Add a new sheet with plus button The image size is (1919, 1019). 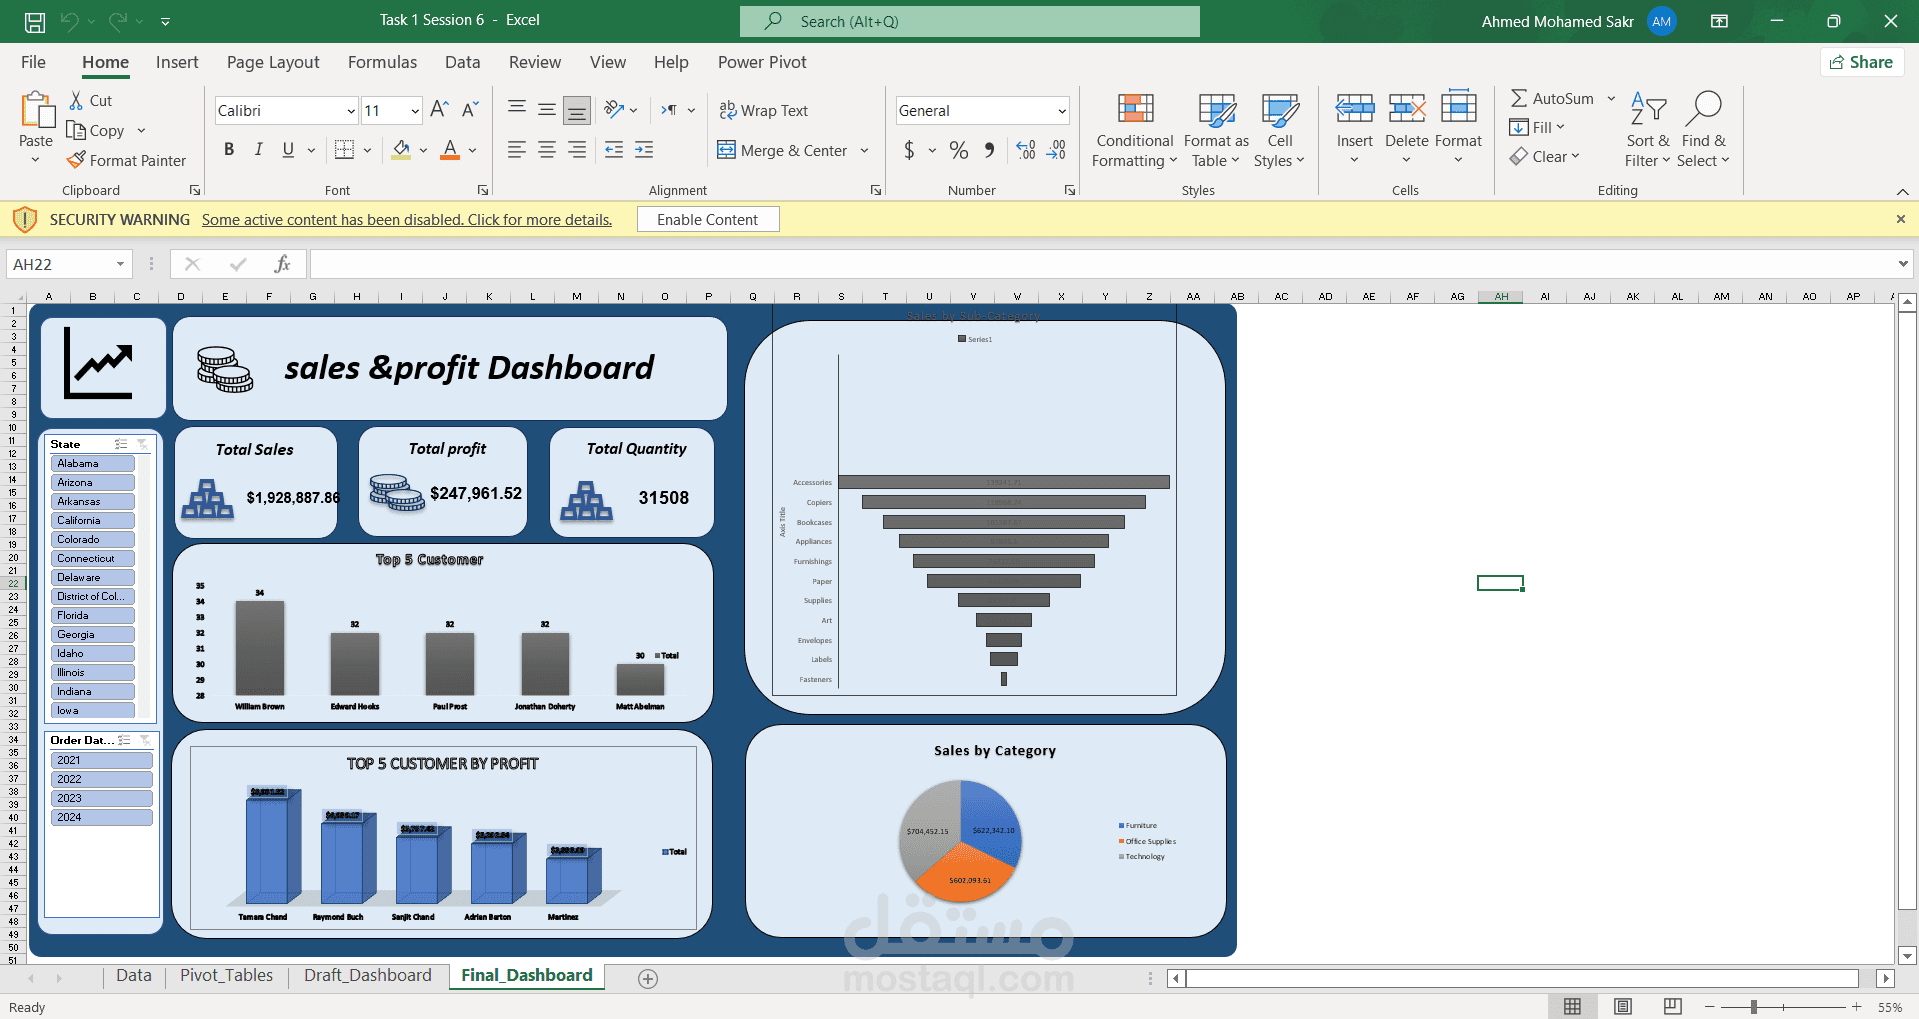[648, 979]
